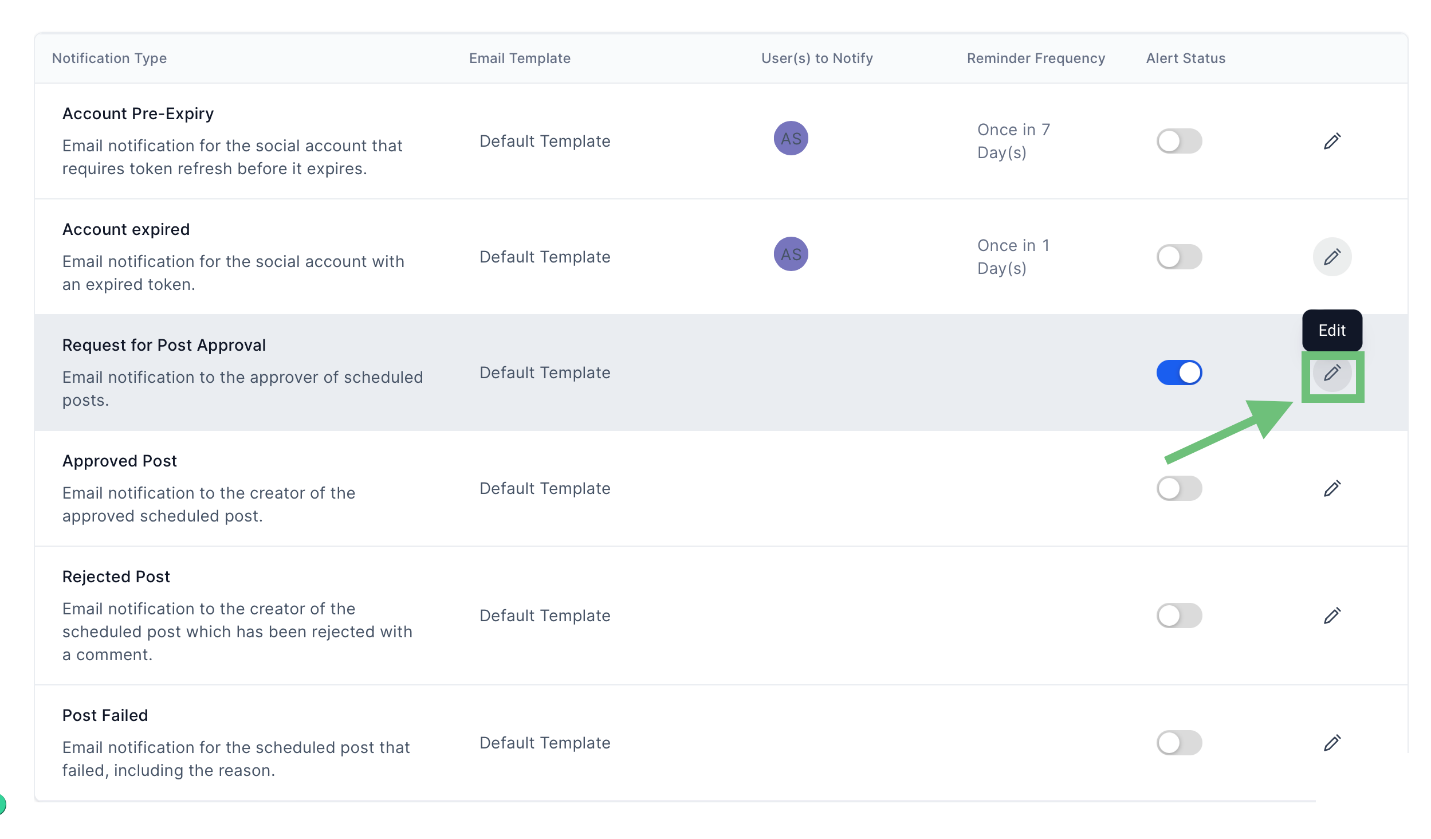Turn on Account expired alert switch
This screenshot has height=839, width=1431.
(x=1179, y=257)
